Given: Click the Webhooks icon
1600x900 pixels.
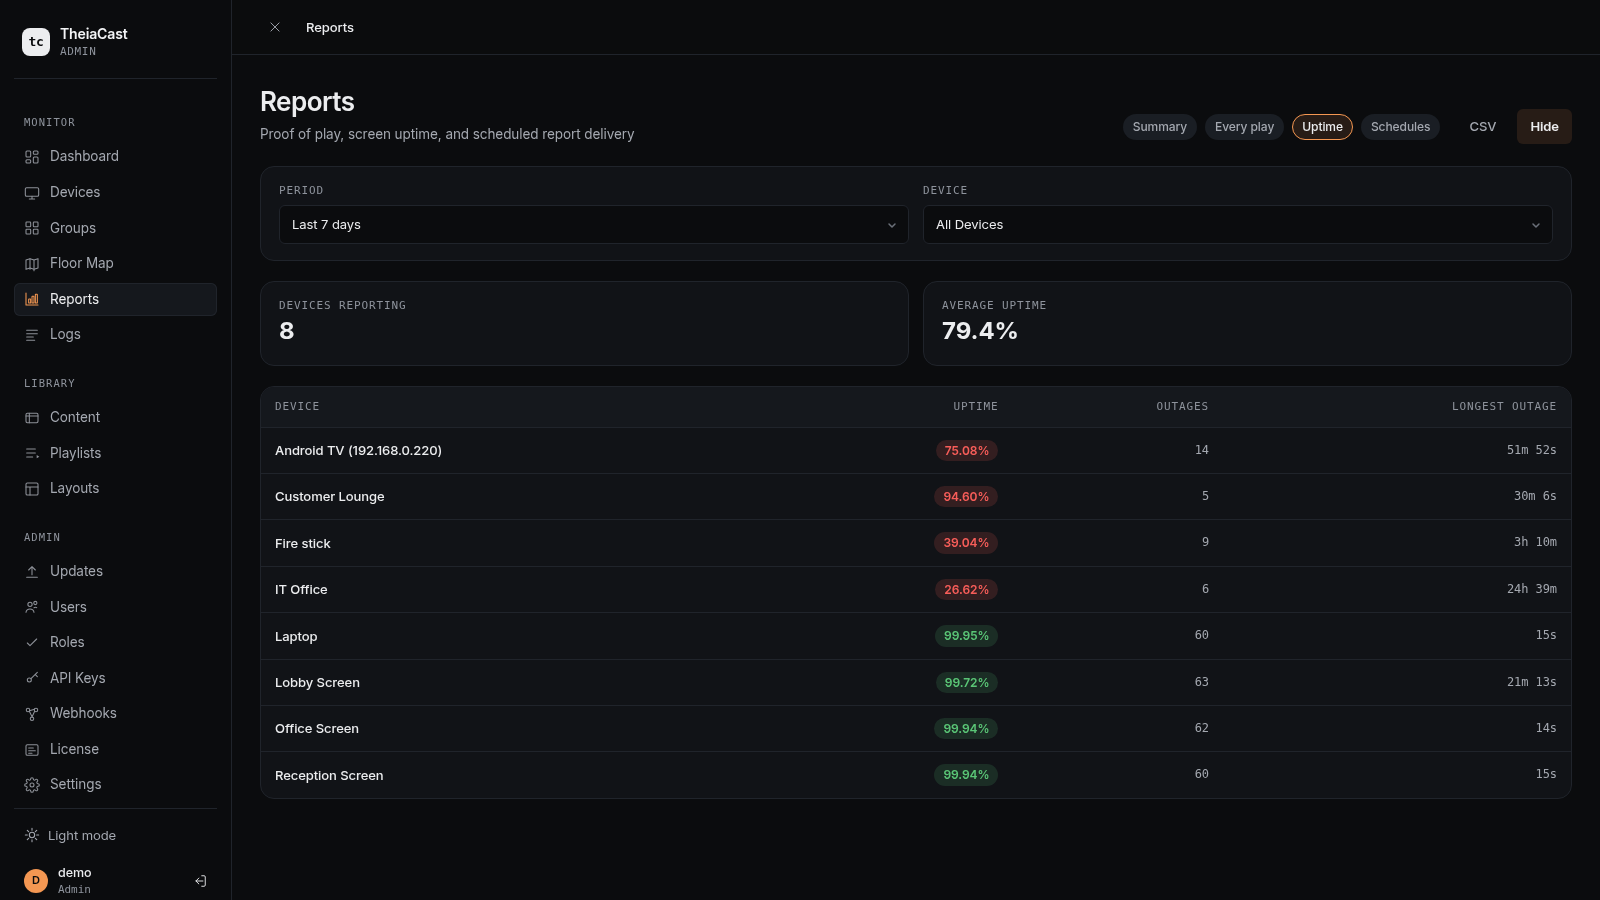Looking at the screenshot, I should click(32, 714).
